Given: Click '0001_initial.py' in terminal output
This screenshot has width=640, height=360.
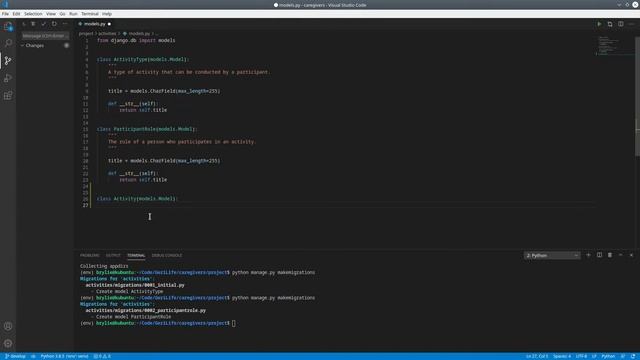Looking at the screenshot, I should click(164, 285).
